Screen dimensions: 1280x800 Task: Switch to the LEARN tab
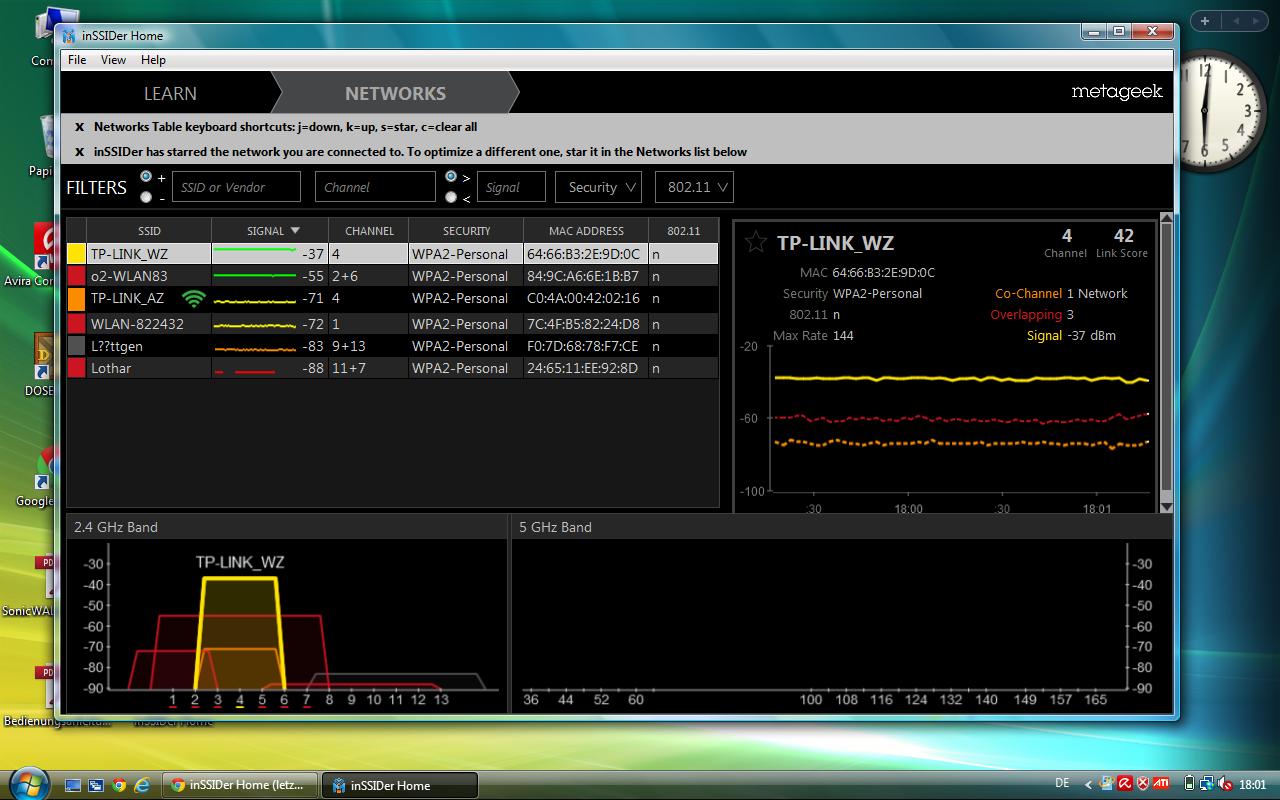coord(170,93)
